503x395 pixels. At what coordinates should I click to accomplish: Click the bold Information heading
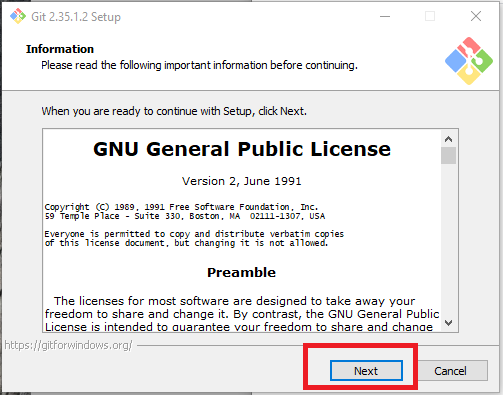pyautogui.click(x=60, y=49)
